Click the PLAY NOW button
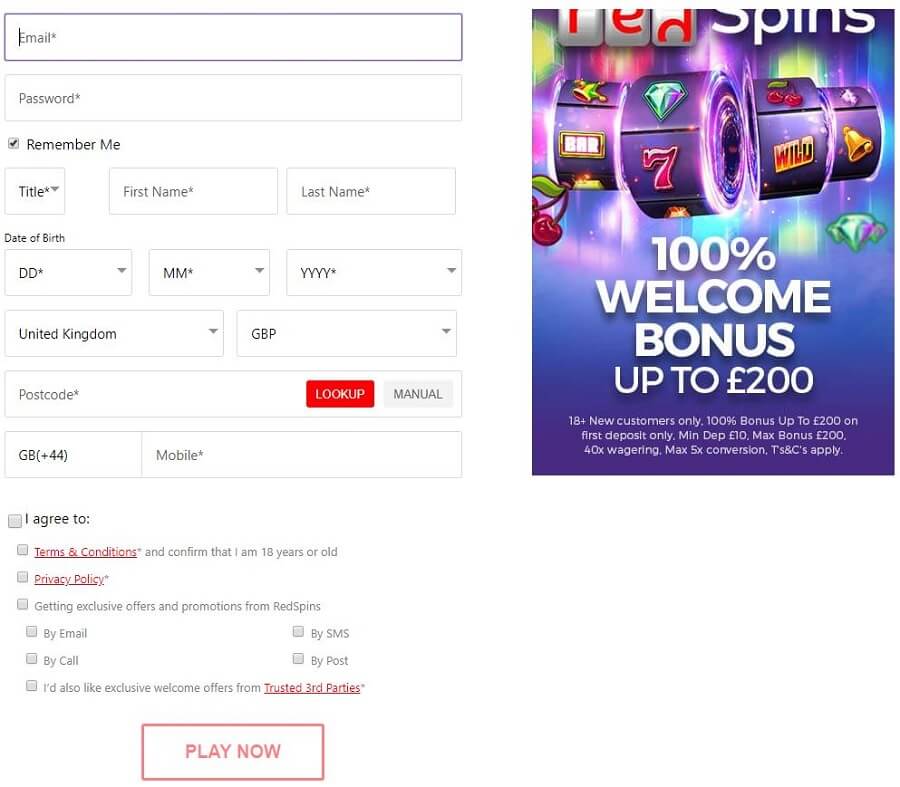900x787 pixels. pos(233,751)
